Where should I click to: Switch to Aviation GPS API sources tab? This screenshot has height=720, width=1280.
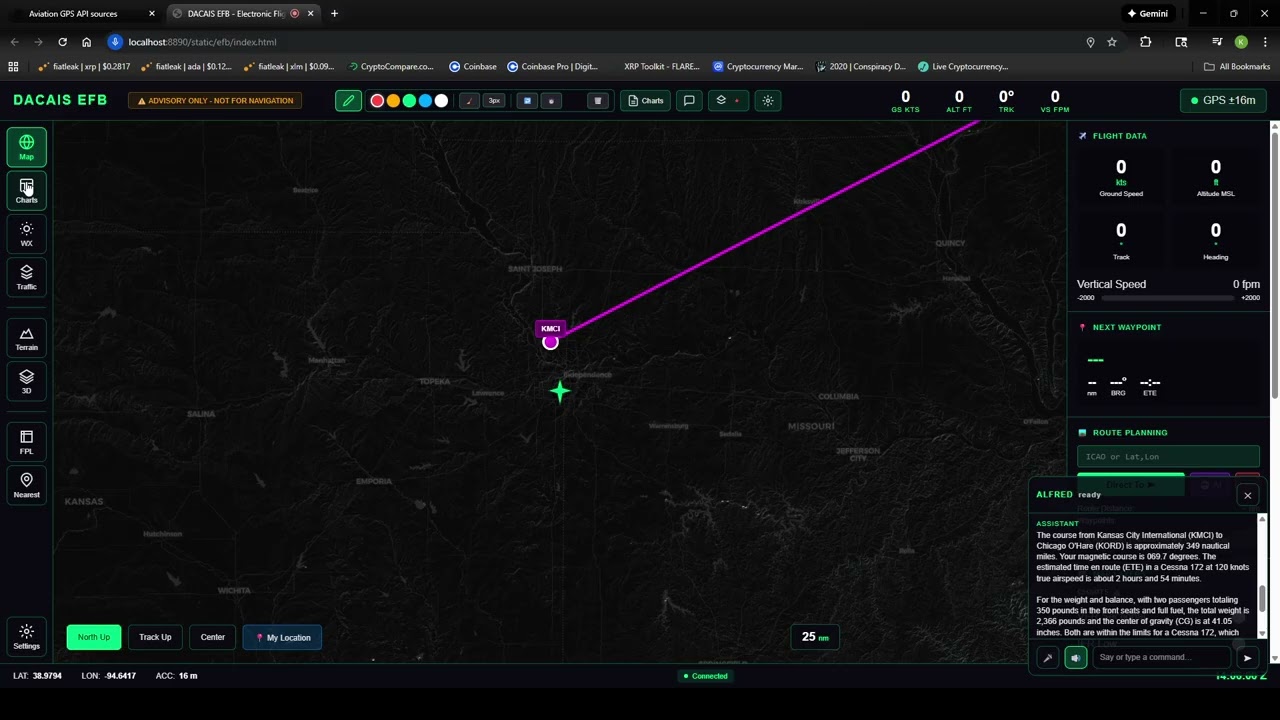point(83,14)
